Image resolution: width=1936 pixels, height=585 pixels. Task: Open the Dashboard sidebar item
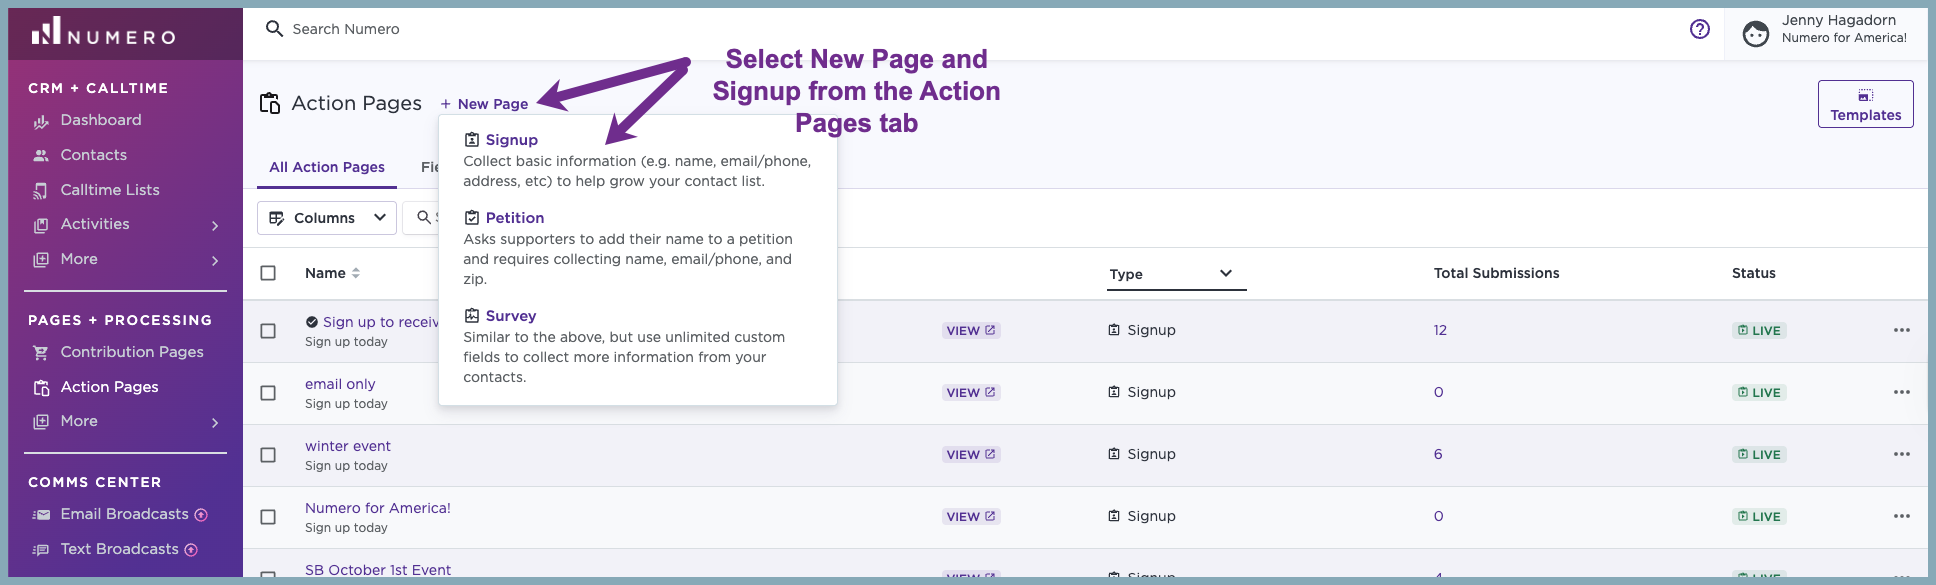pos(100,120)
